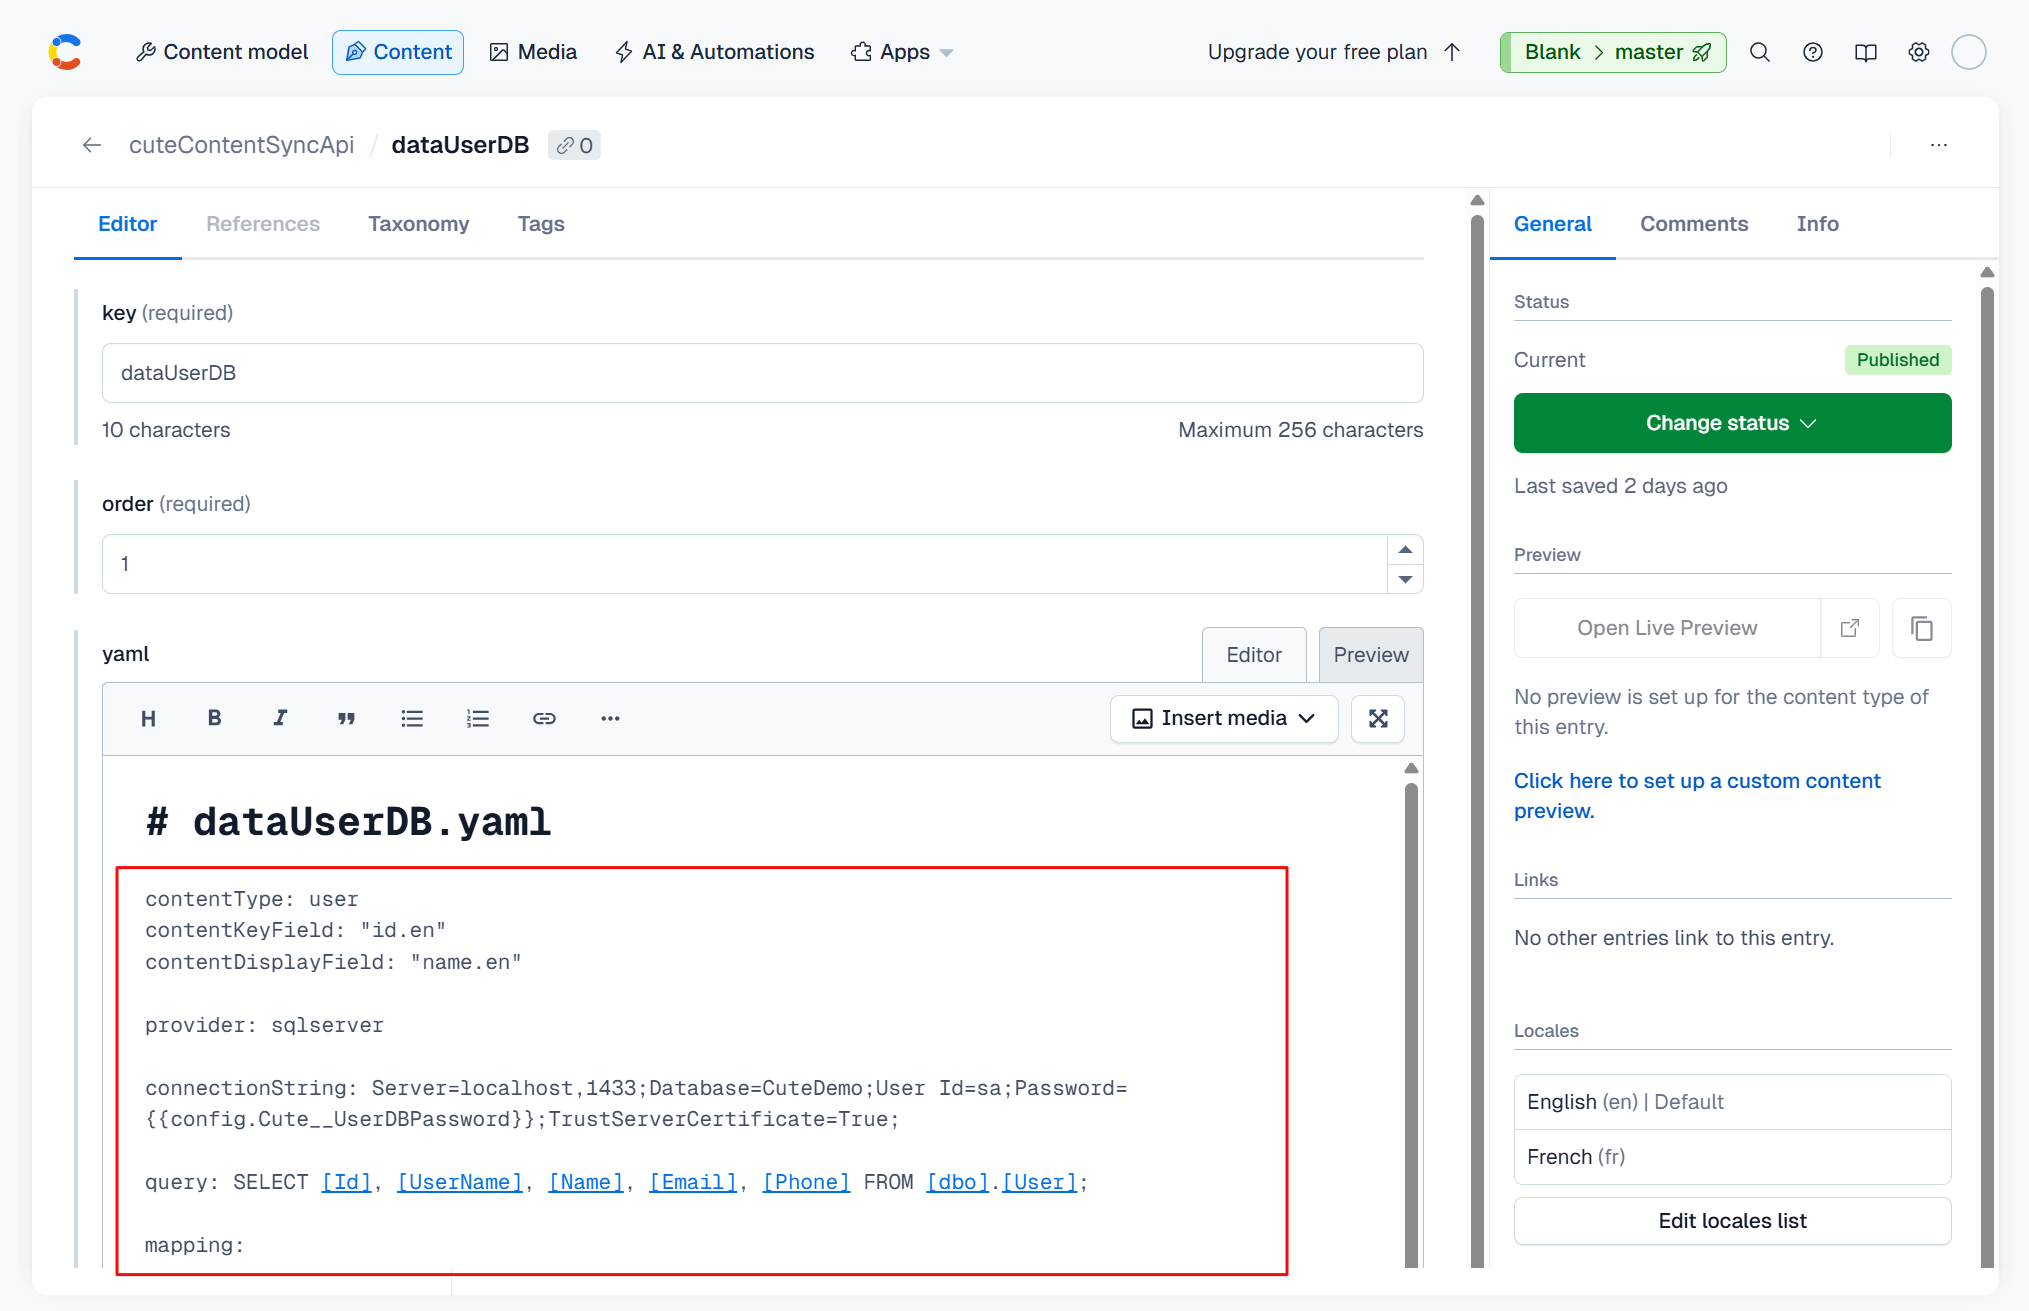Apply italic formatting in yaml toolbar
Screen dimensions: 2029x1311
click(x=280, y=718)
